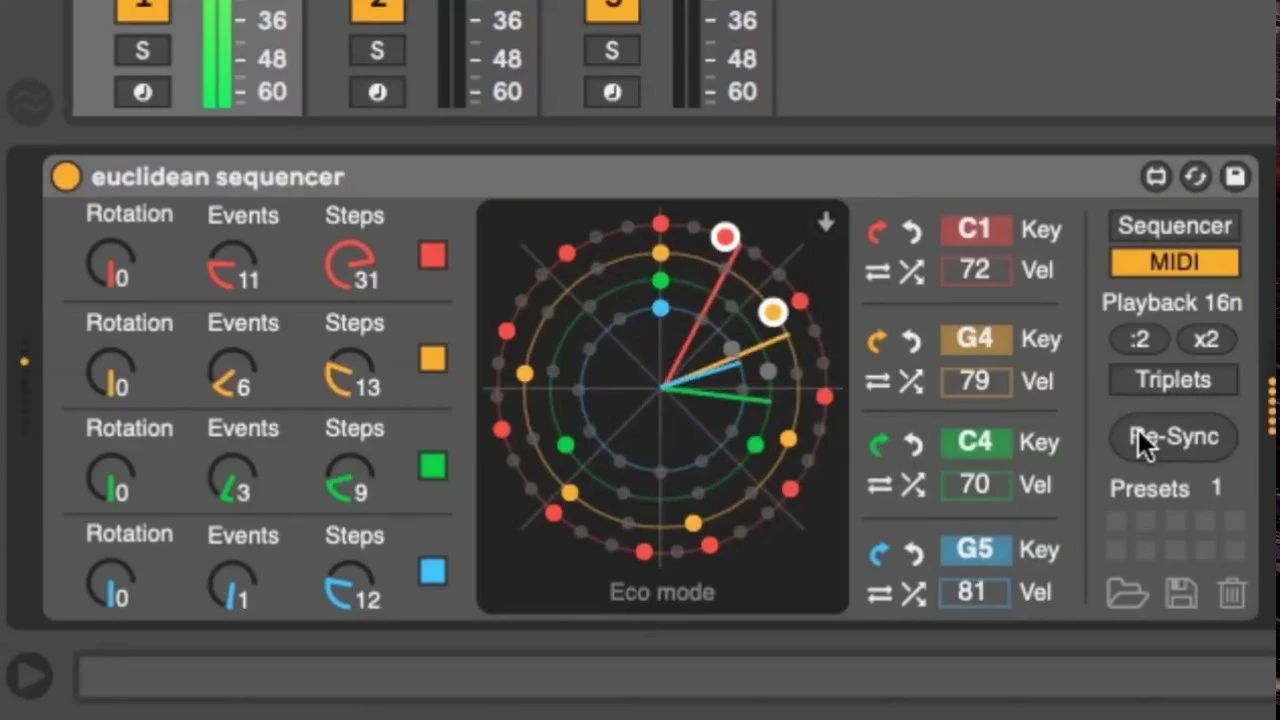Click the blue row Steps knob showing 12
The width and height of the screenshot is (1280, 720).
[x=350, y=585]
